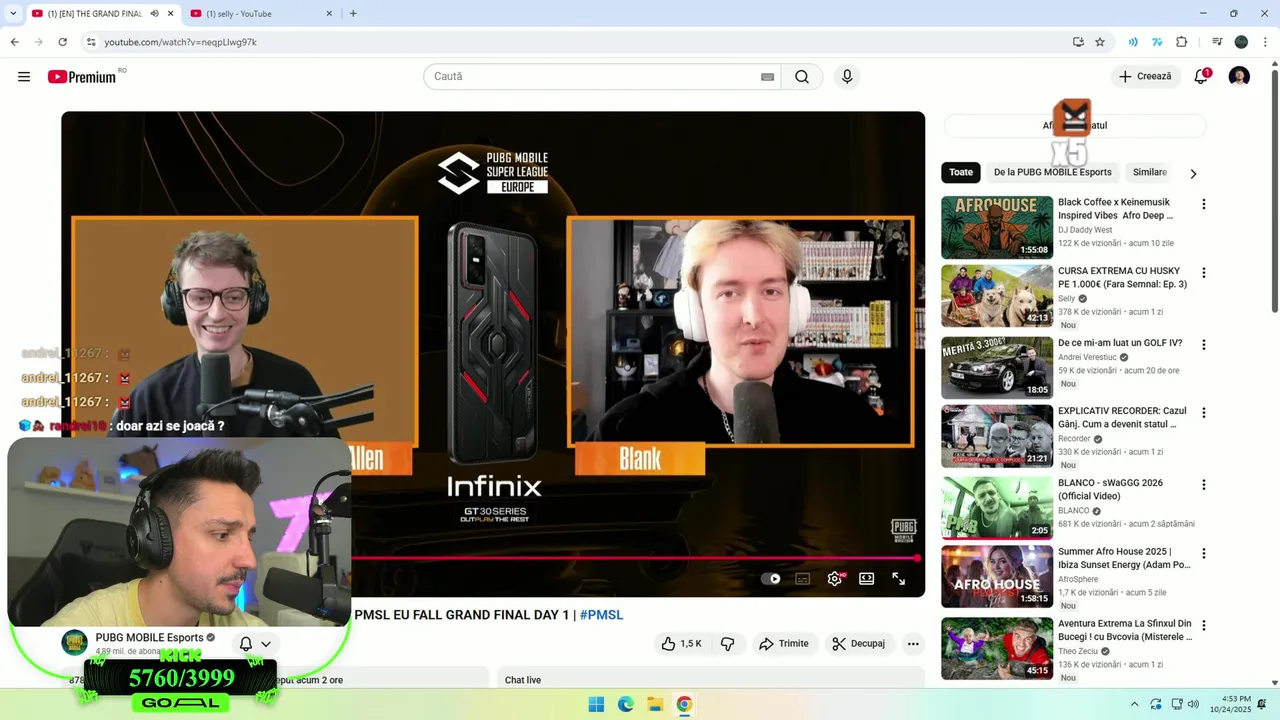Click the Trimite share button
Image resolution: width=1280 pixels, height=720 pixels.
pyautogui.click(x=784, y=644)
